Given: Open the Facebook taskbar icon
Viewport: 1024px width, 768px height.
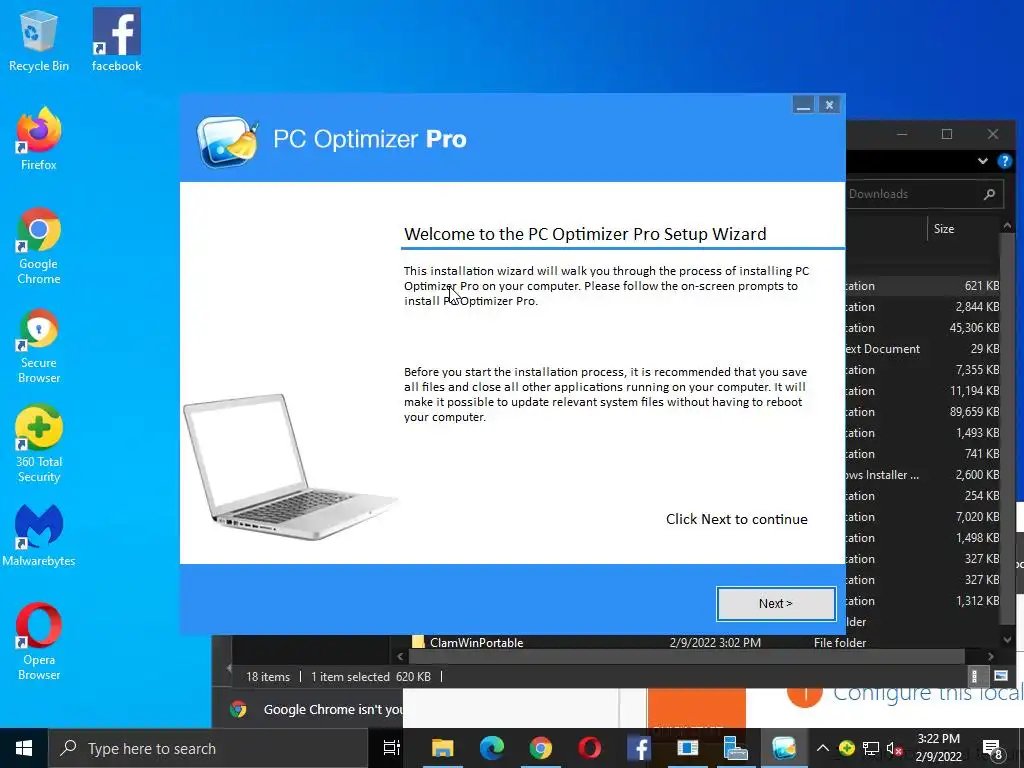Looking at the screenshot, I should pyautogui.click(x=639, y=748).
